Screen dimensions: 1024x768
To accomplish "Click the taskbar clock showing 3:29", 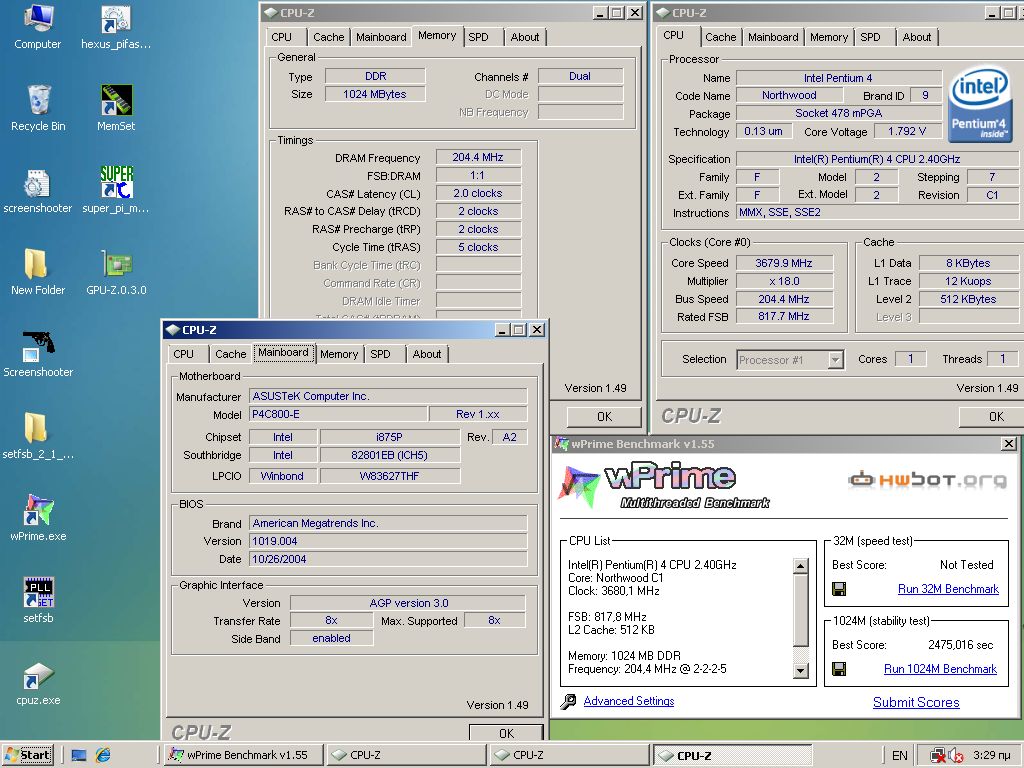I will 991,756.
